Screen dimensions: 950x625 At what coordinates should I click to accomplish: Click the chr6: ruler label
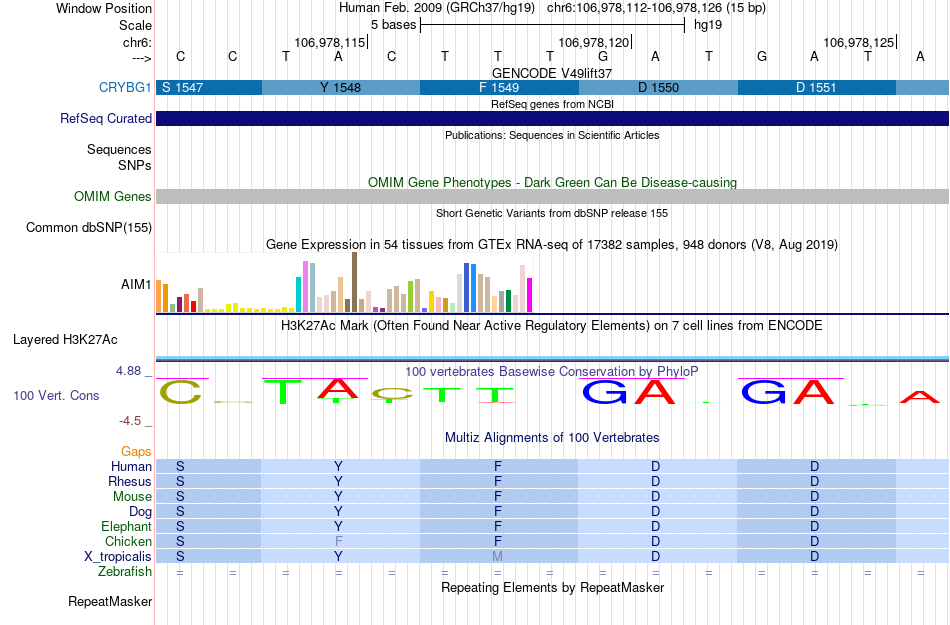pyautogui.click(x=137, y=42)
